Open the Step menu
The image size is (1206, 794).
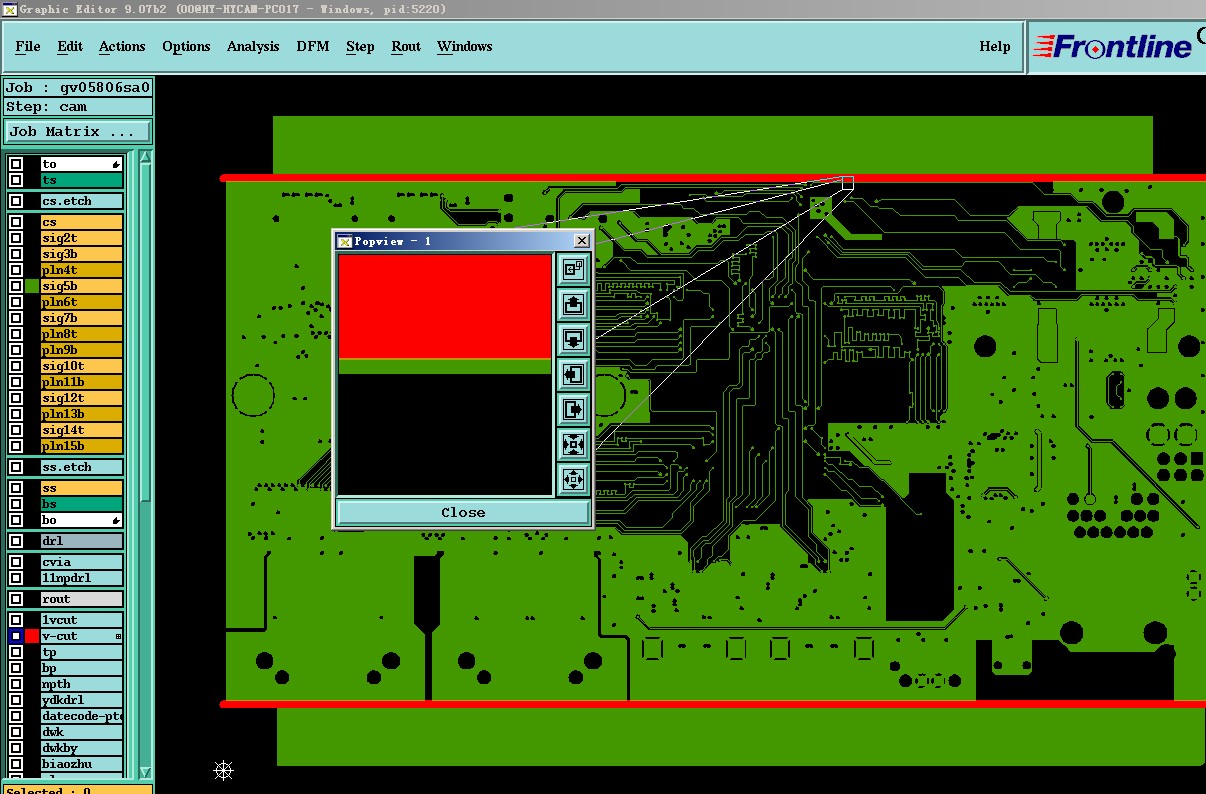pyautogui.click(x=360, y=46)
